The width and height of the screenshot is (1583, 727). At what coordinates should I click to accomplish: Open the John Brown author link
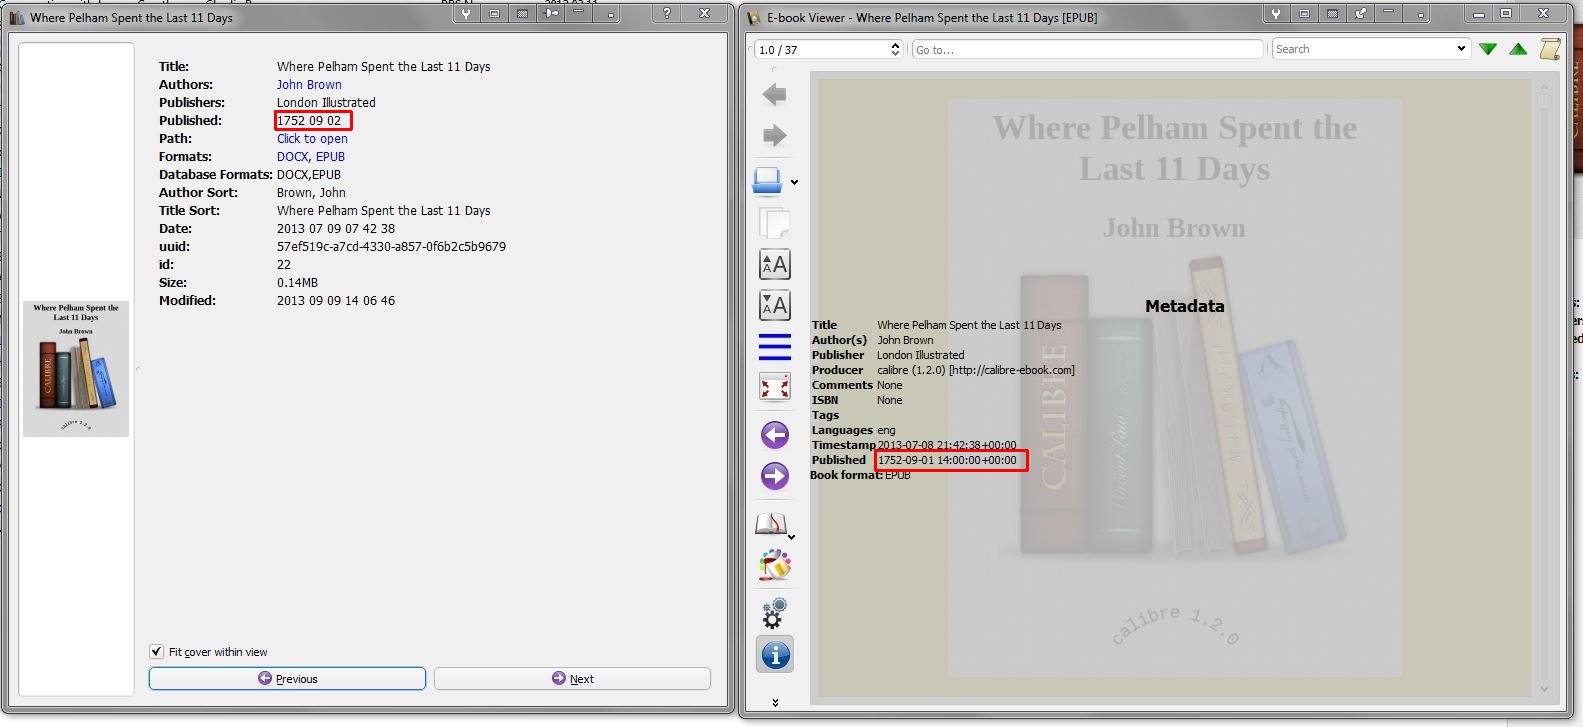tap(309, 85)
